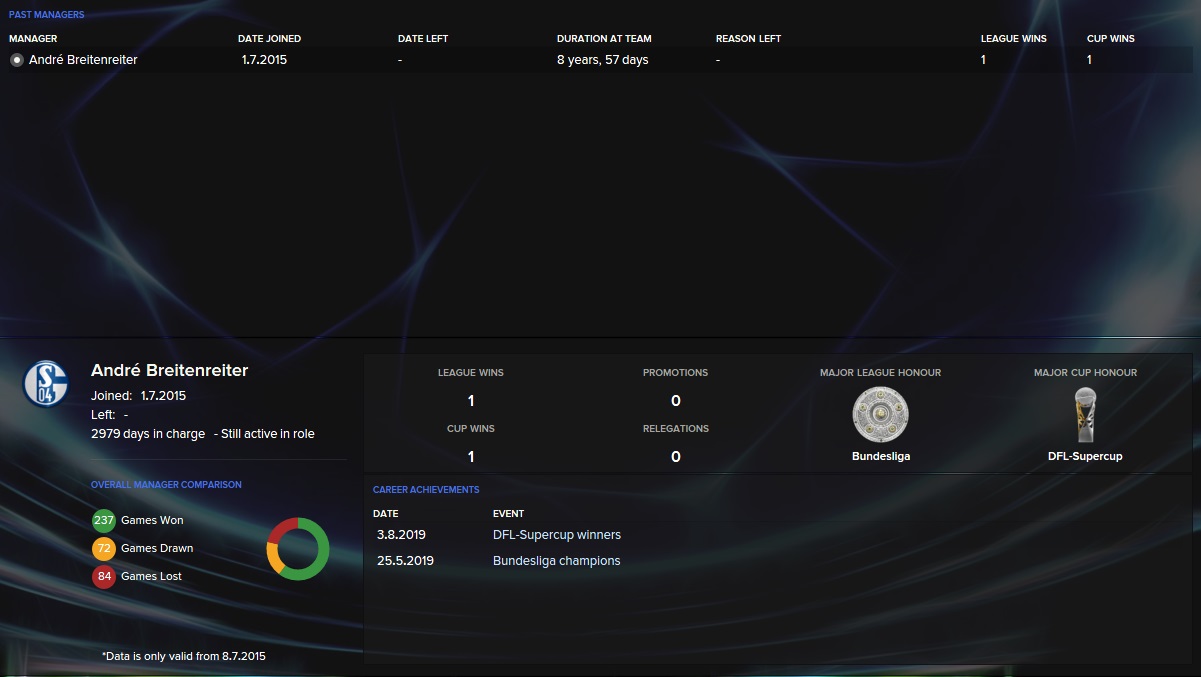Viewport: 1201px width, 677px height.
Task: Click the DFL-Supercup trophy icon
Action: (x=1086, y=414)
